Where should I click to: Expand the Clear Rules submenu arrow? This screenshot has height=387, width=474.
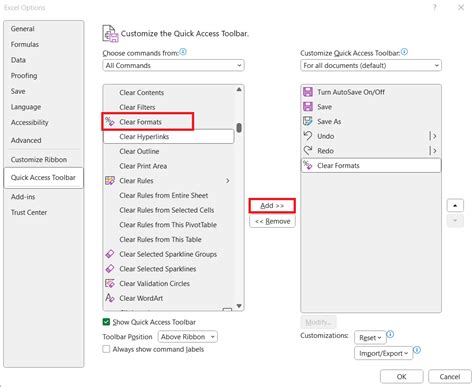click(228, 181)
